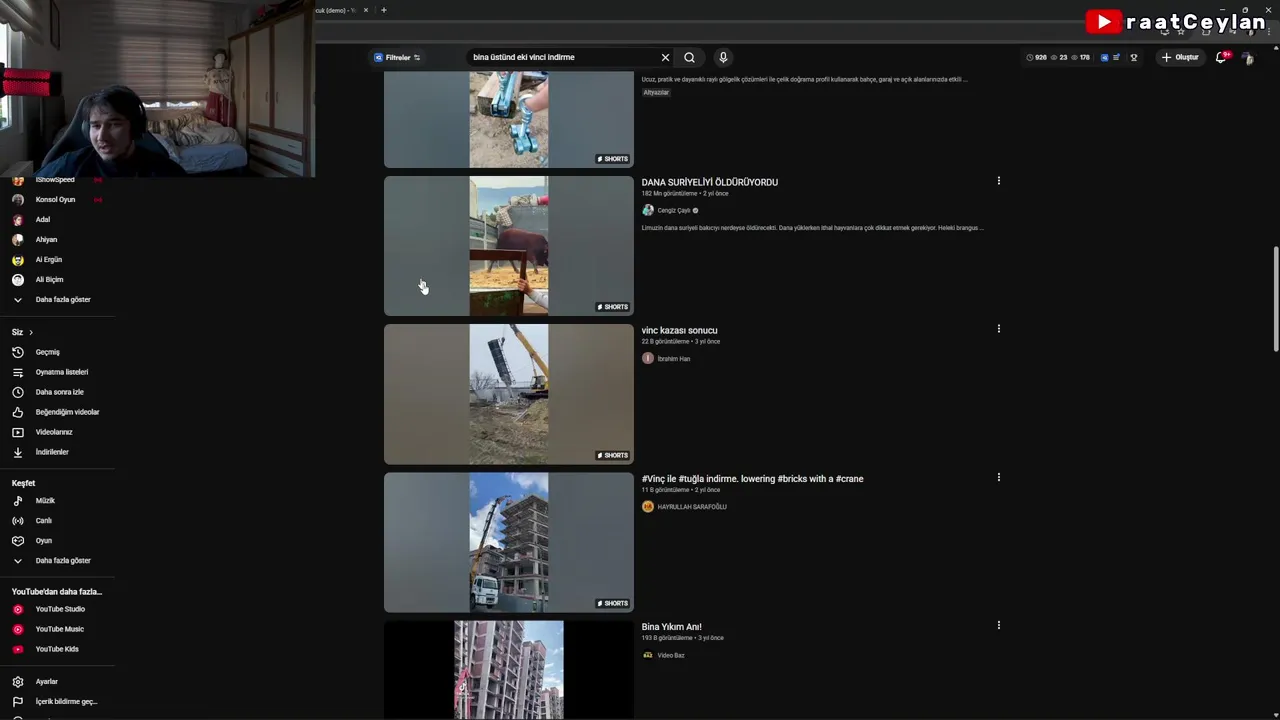Close the current browser tab
This screenshot has width=1280, height=720.
pyautogui.click(x=366, y=10)
